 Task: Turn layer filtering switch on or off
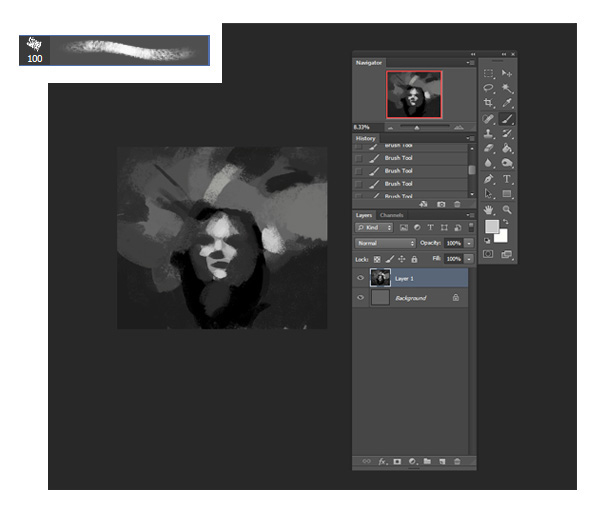click(x=471, y=227)
